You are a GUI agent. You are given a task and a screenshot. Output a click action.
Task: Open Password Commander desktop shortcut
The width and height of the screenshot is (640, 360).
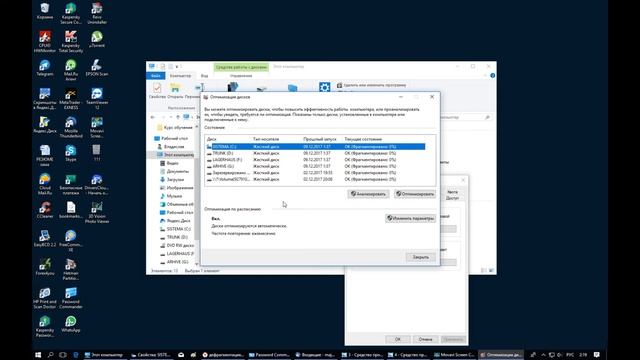click(71, 298)
